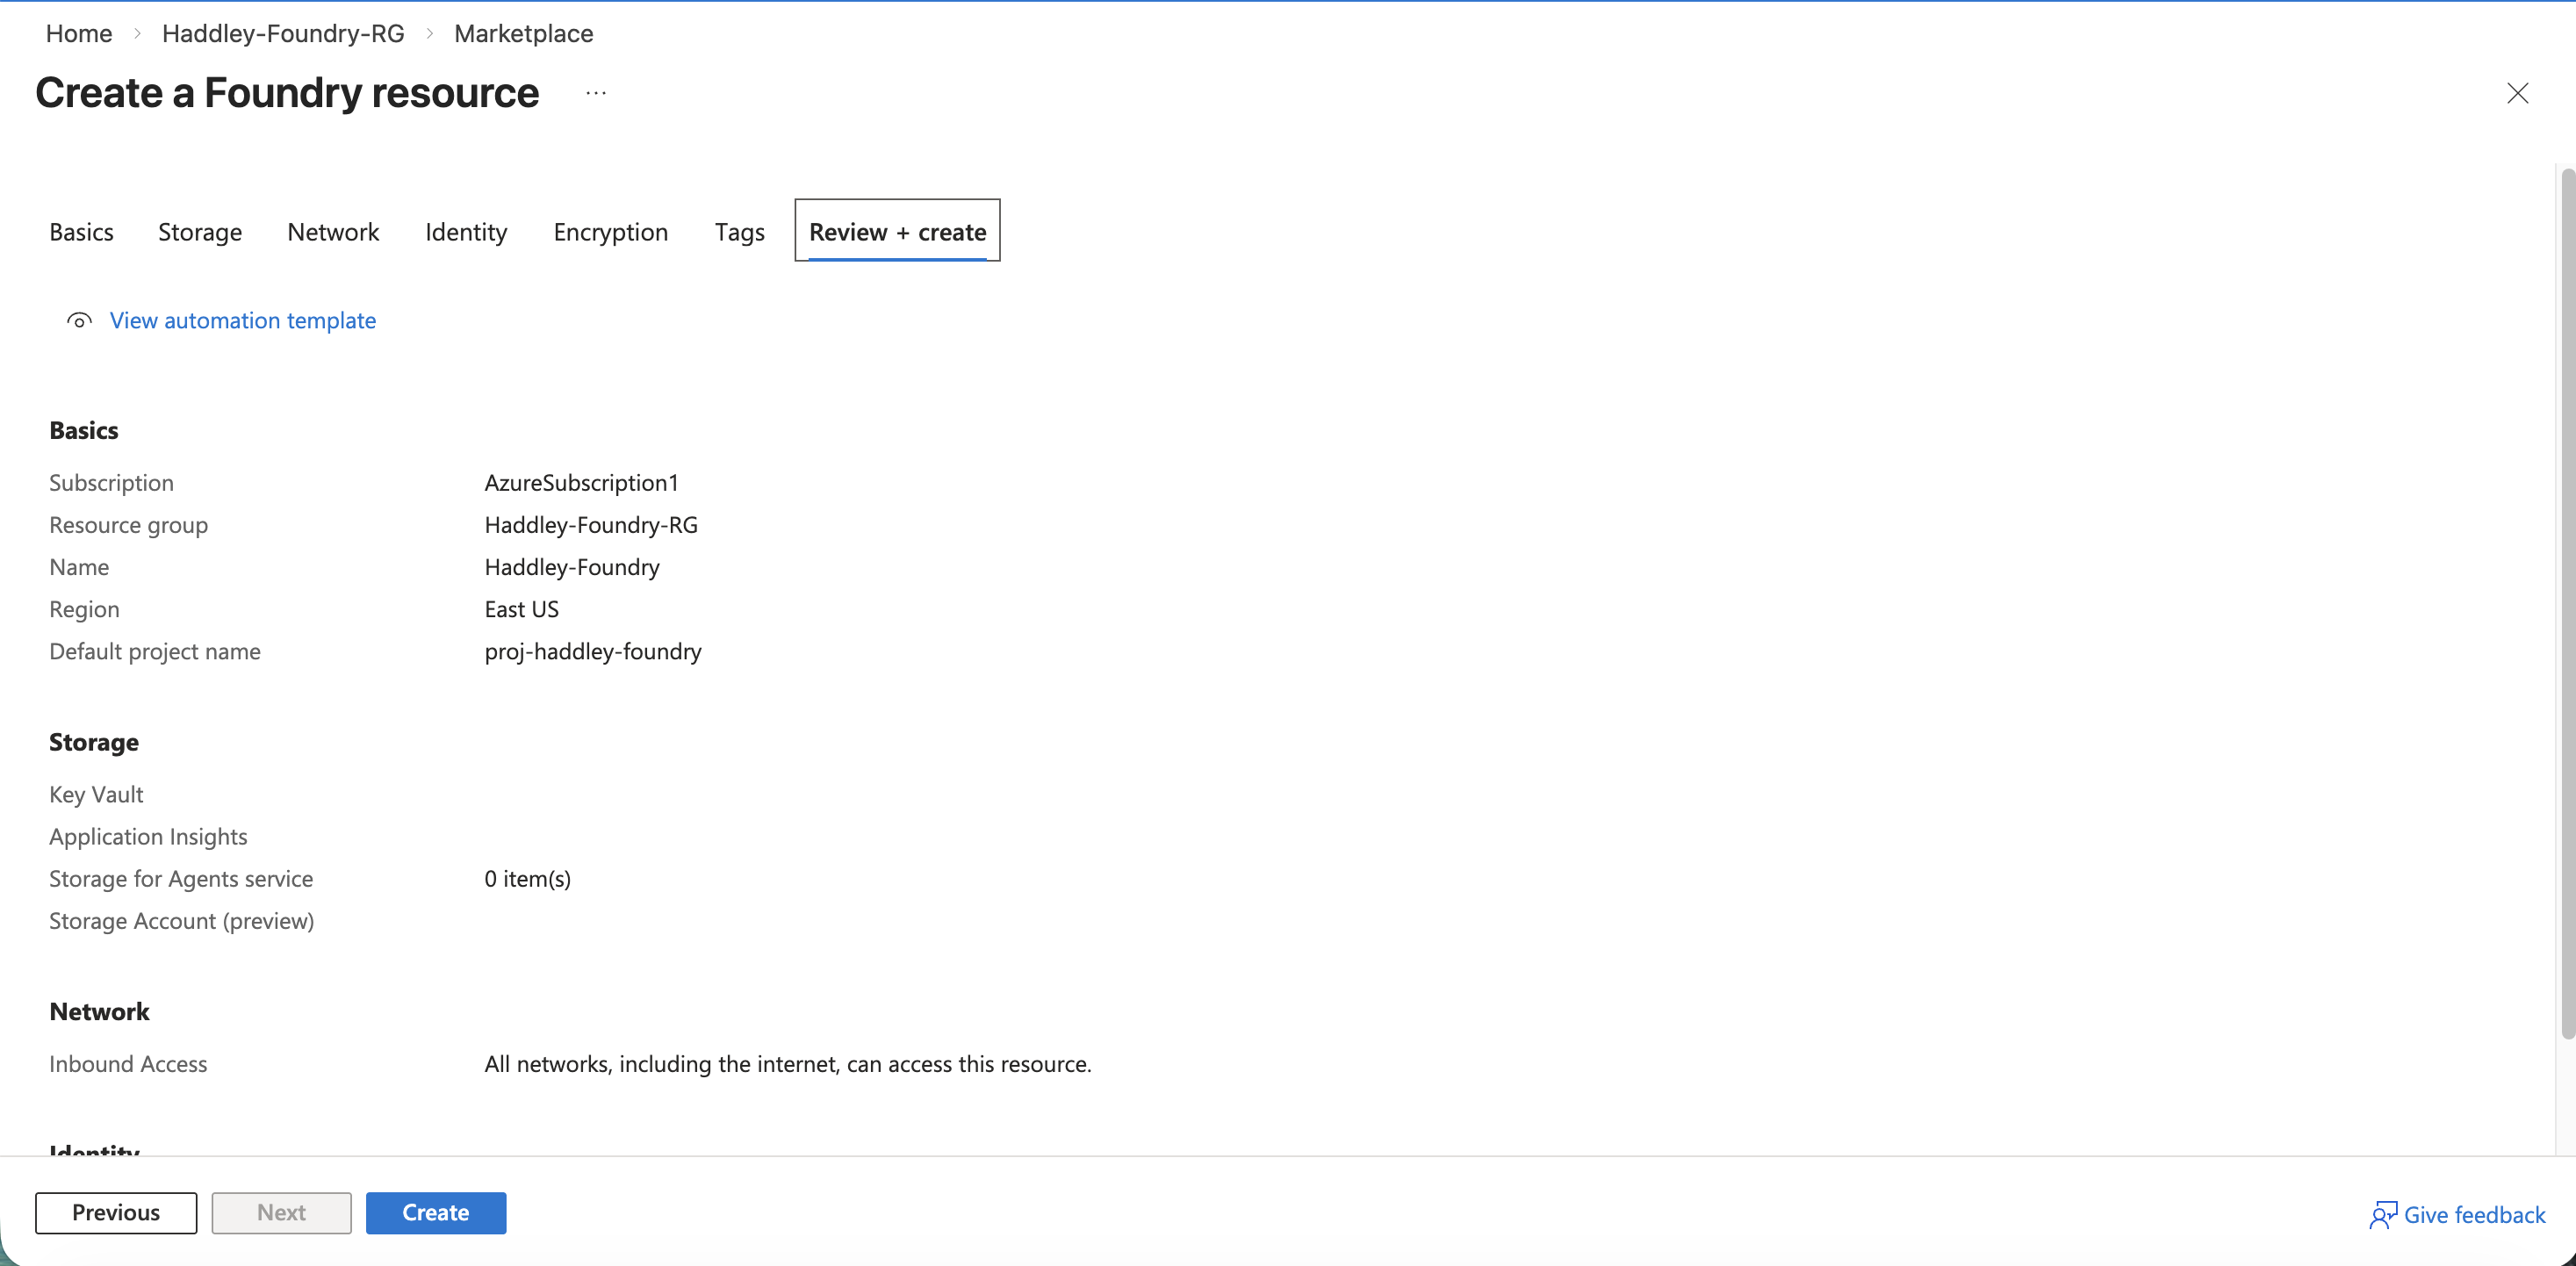2576x1266 pixels.
Task: Close the Create a Foundry resource pane
Action: pos(2519,93)
